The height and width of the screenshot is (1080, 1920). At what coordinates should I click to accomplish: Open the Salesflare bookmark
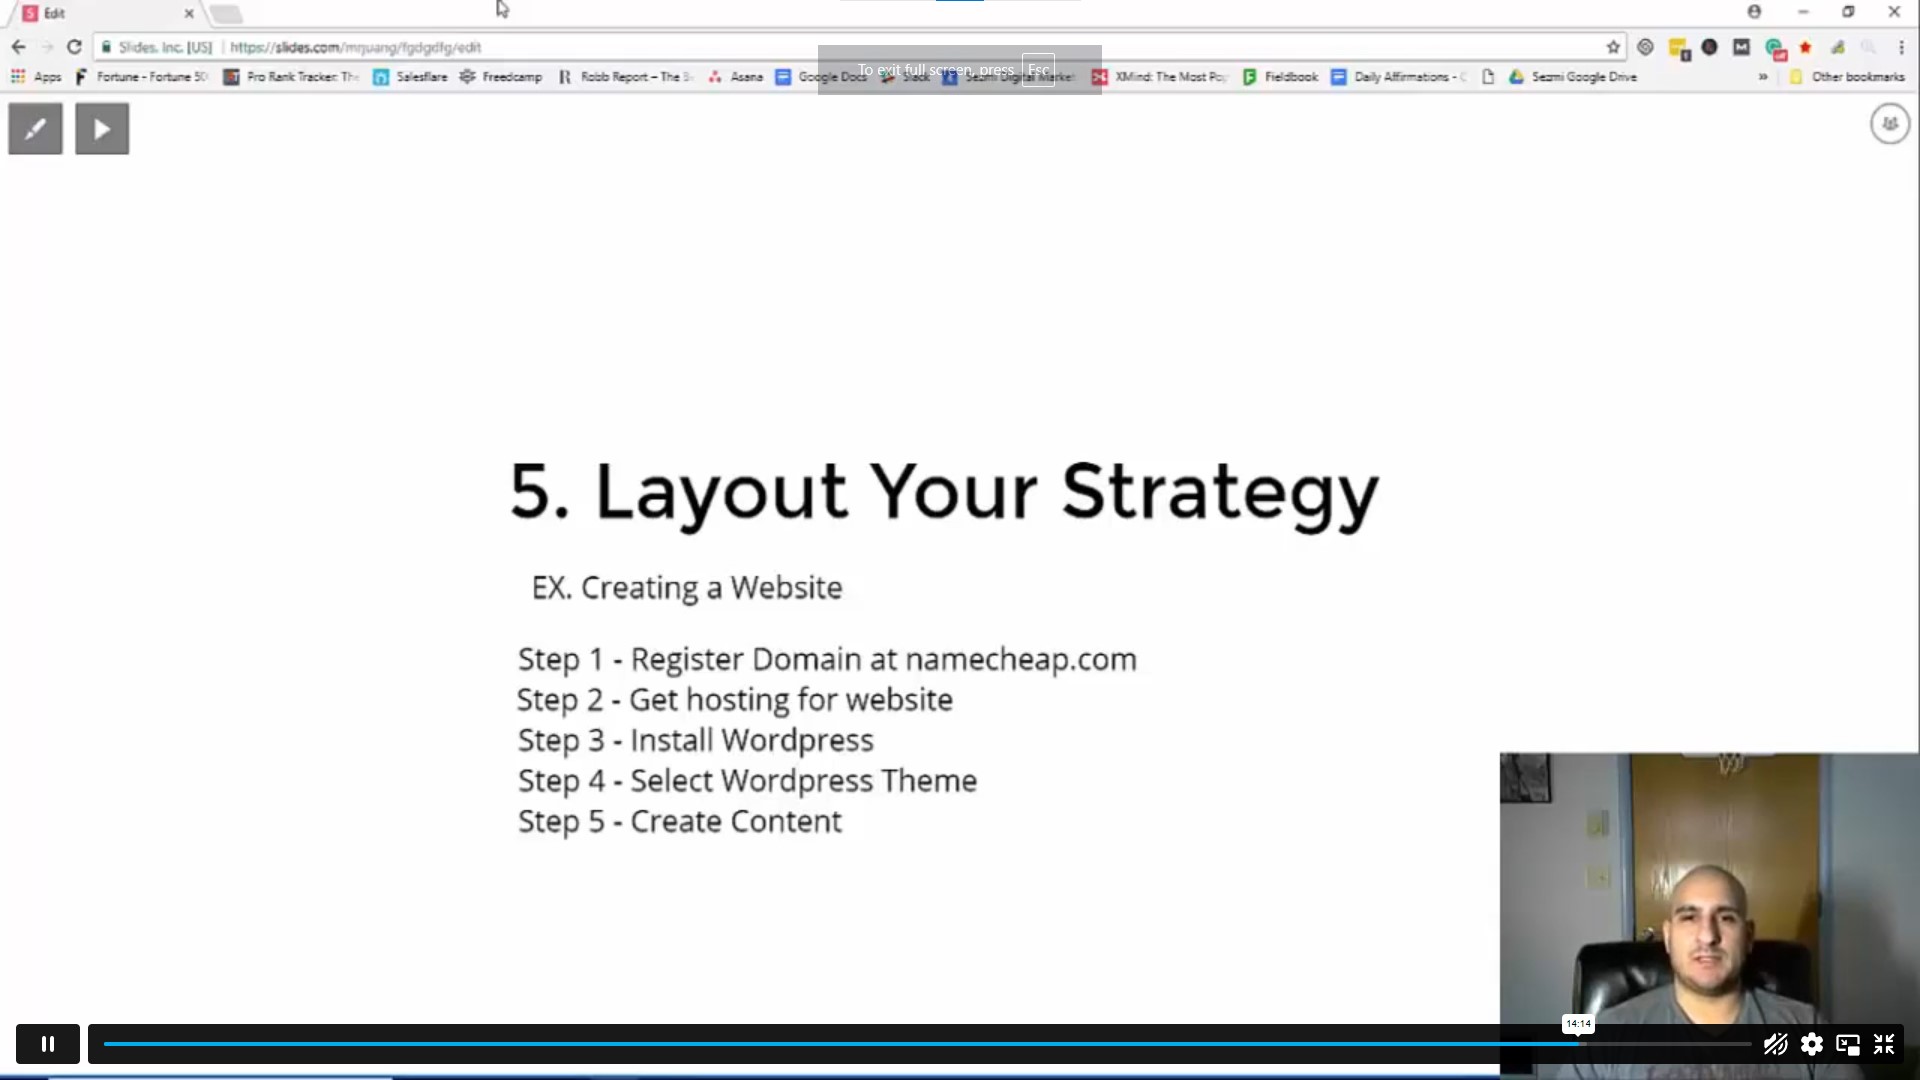[420, 76]
